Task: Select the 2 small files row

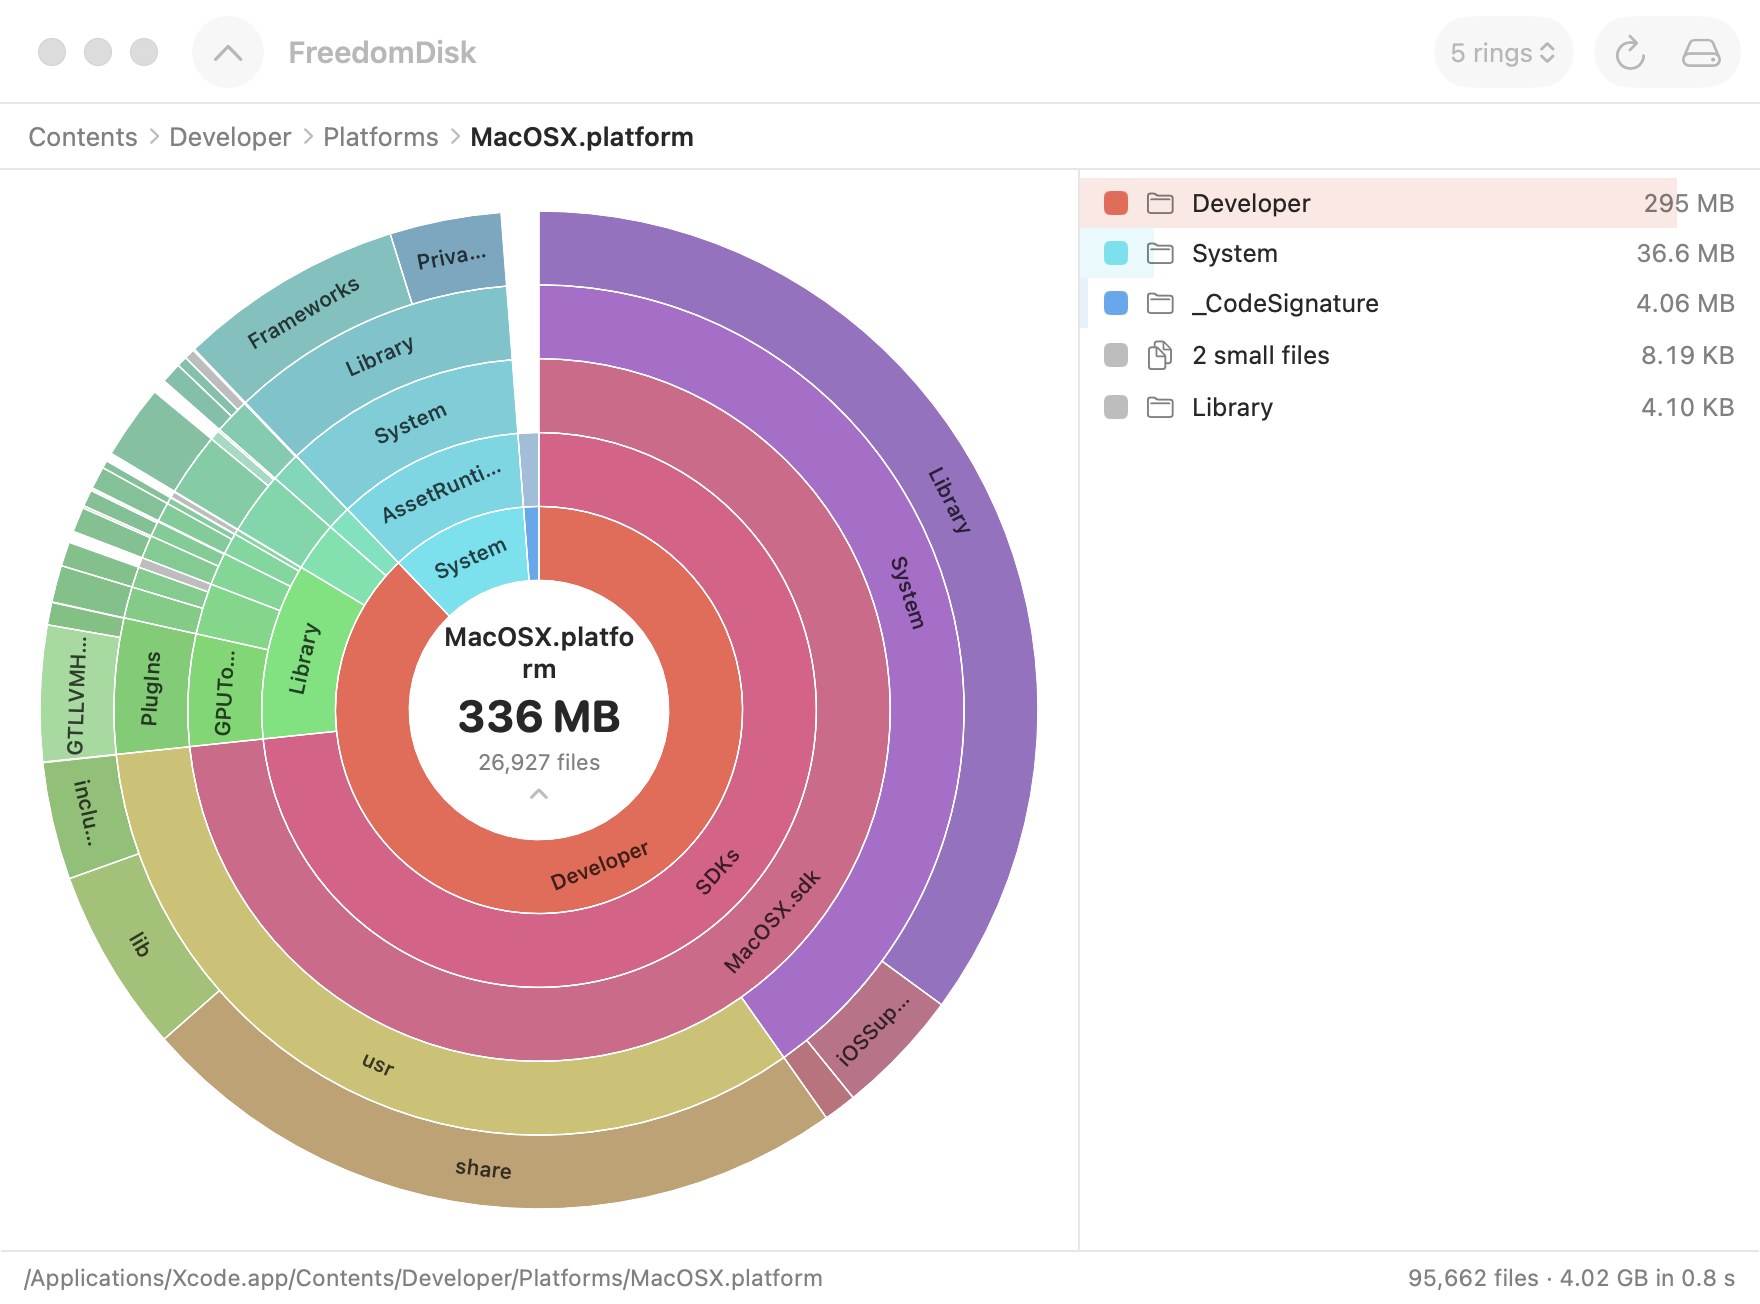Action: (x=1418, y=355)
